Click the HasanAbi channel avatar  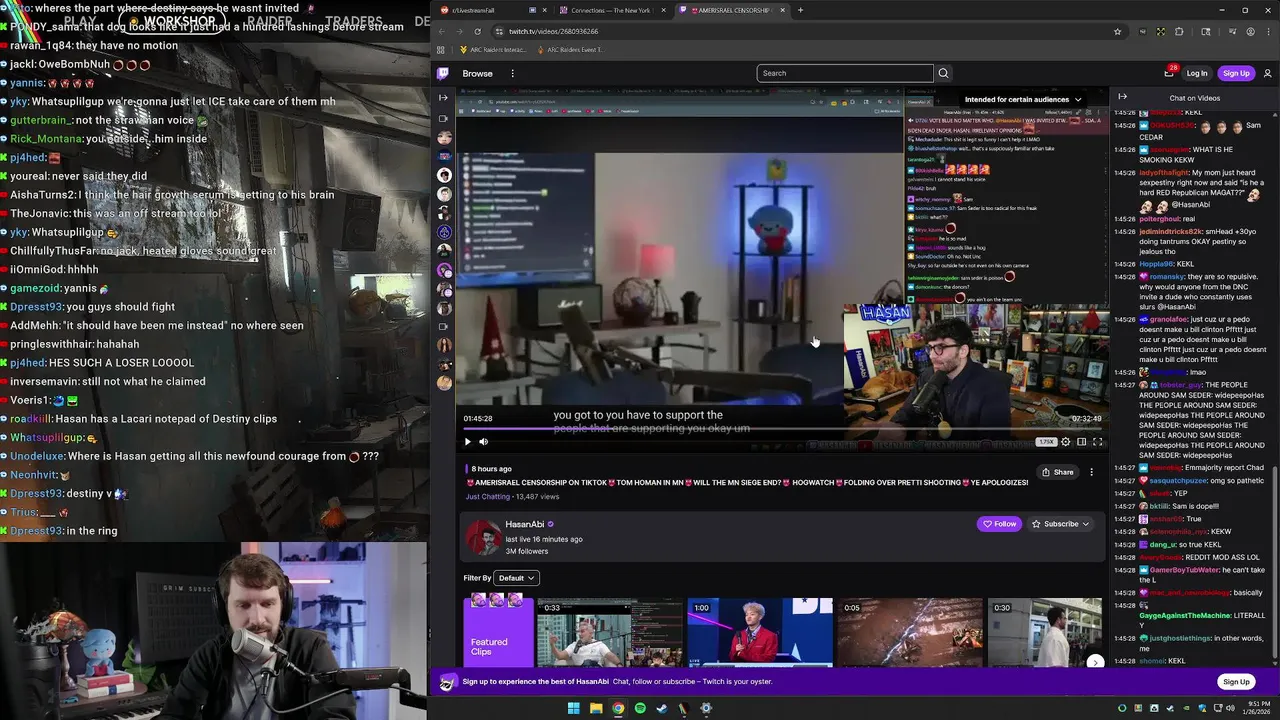click(x=484, y=538)
